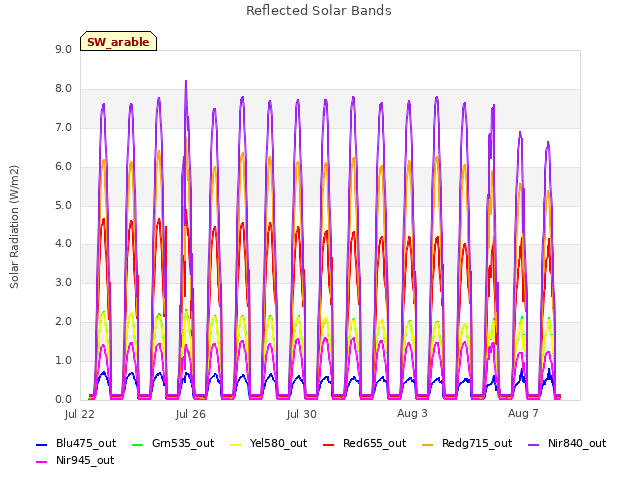Select the Red655_out legend entry
Screen dimensions: 640x480
click(364, 444)
